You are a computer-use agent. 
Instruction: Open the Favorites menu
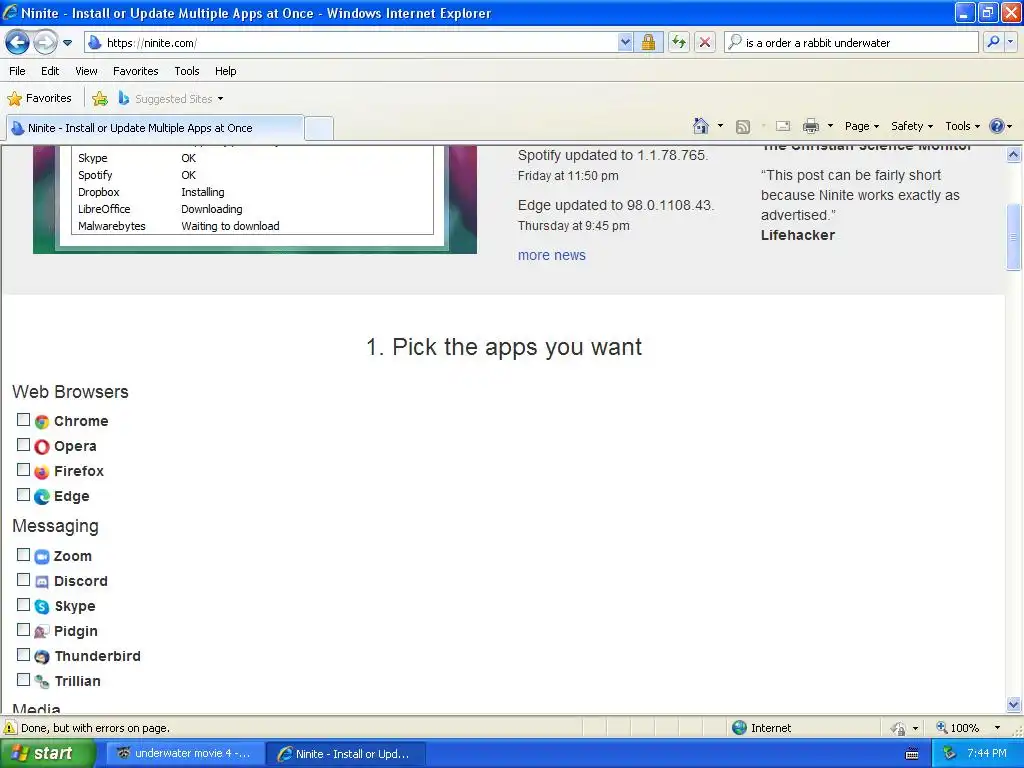coord(136,71)
